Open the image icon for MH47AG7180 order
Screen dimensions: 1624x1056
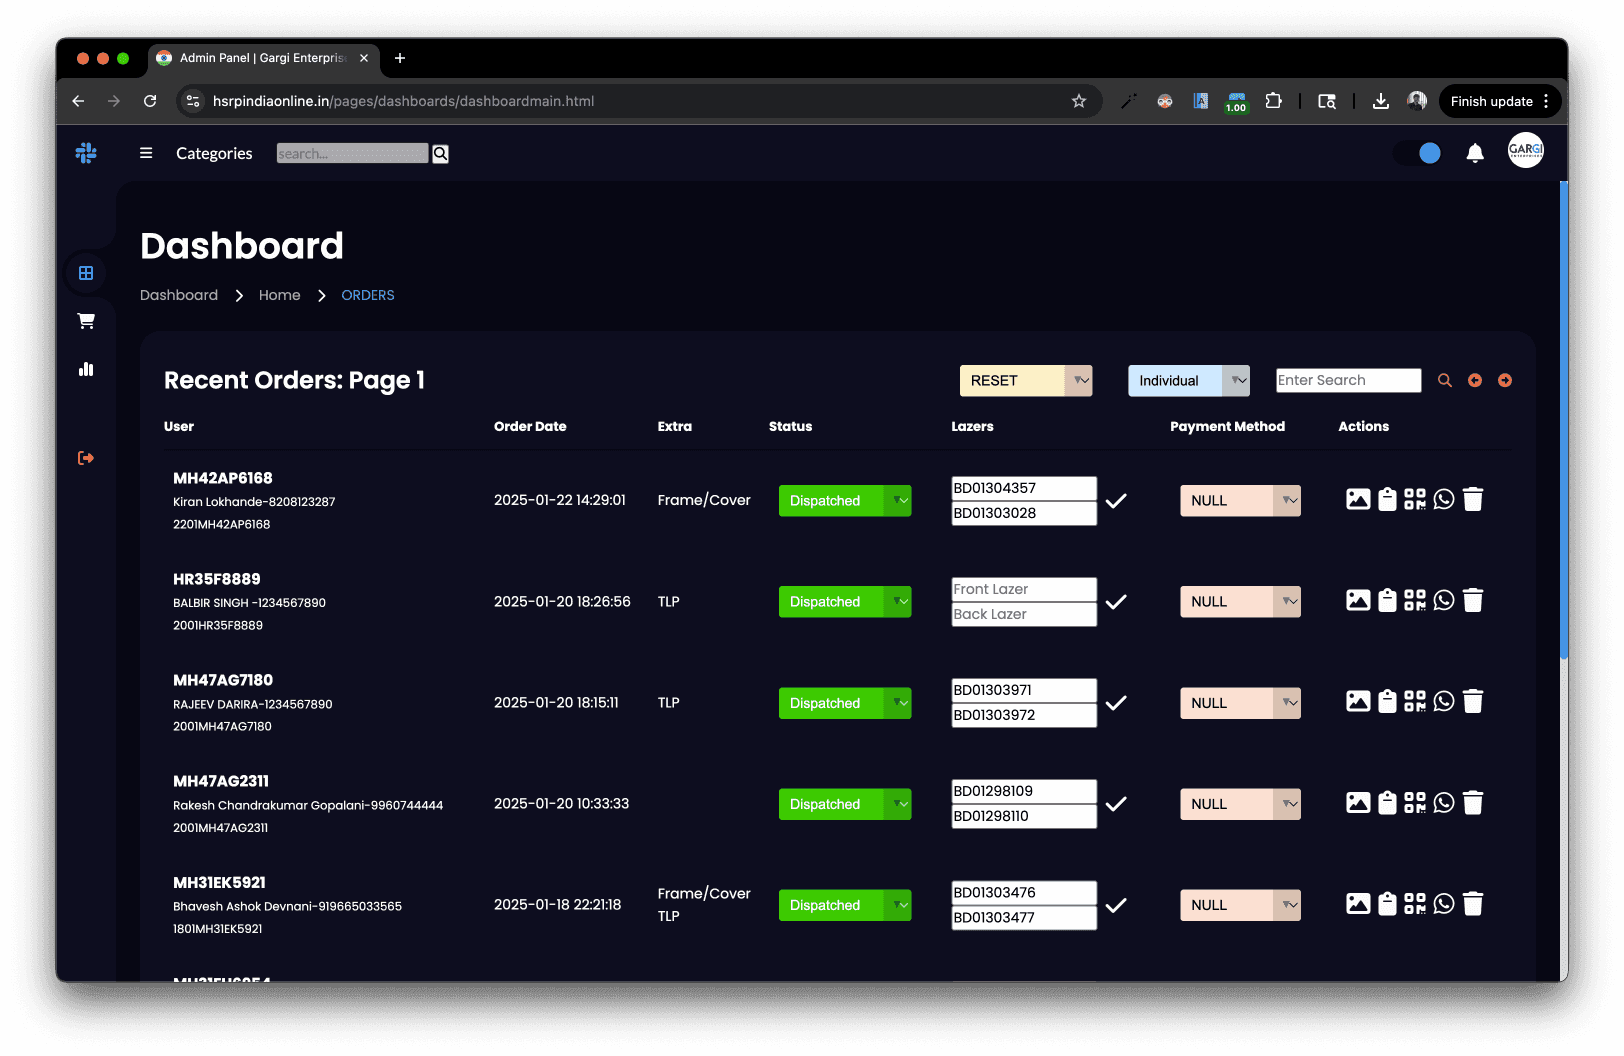1358,701
